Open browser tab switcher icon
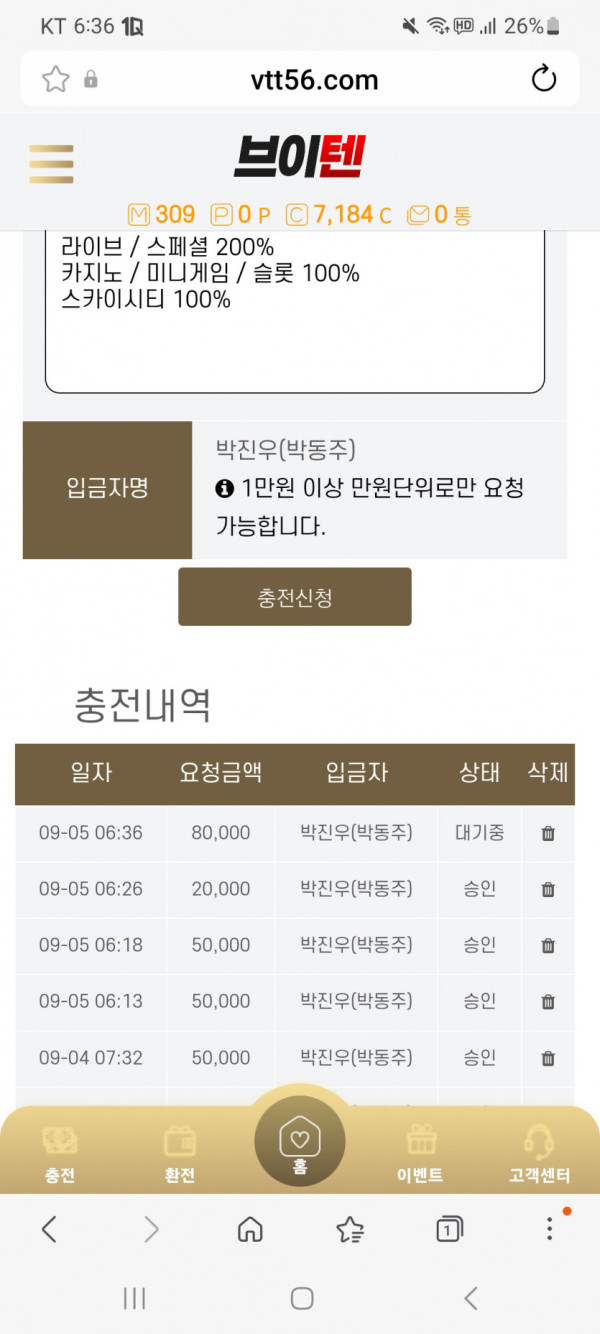 click(x=450, y=1229)
